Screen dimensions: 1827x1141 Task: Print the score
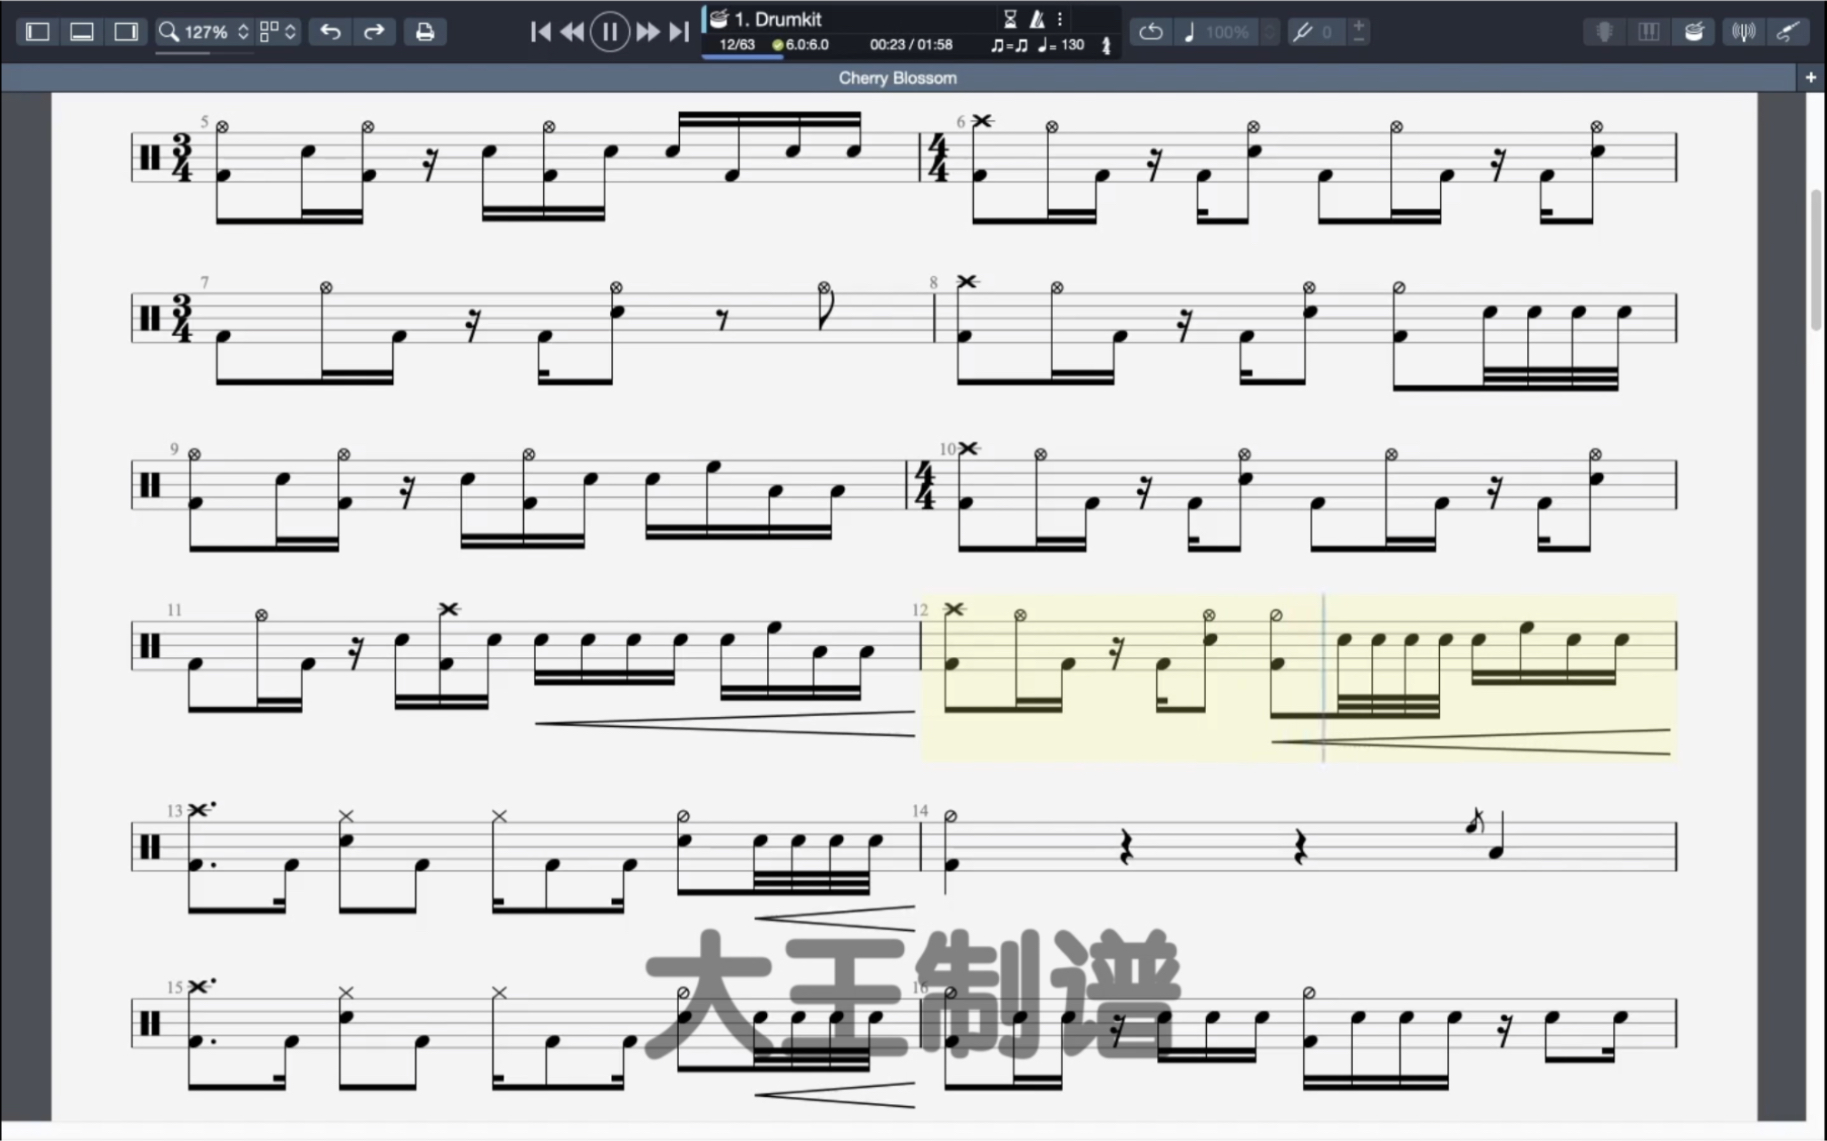[x=425, y=32]
